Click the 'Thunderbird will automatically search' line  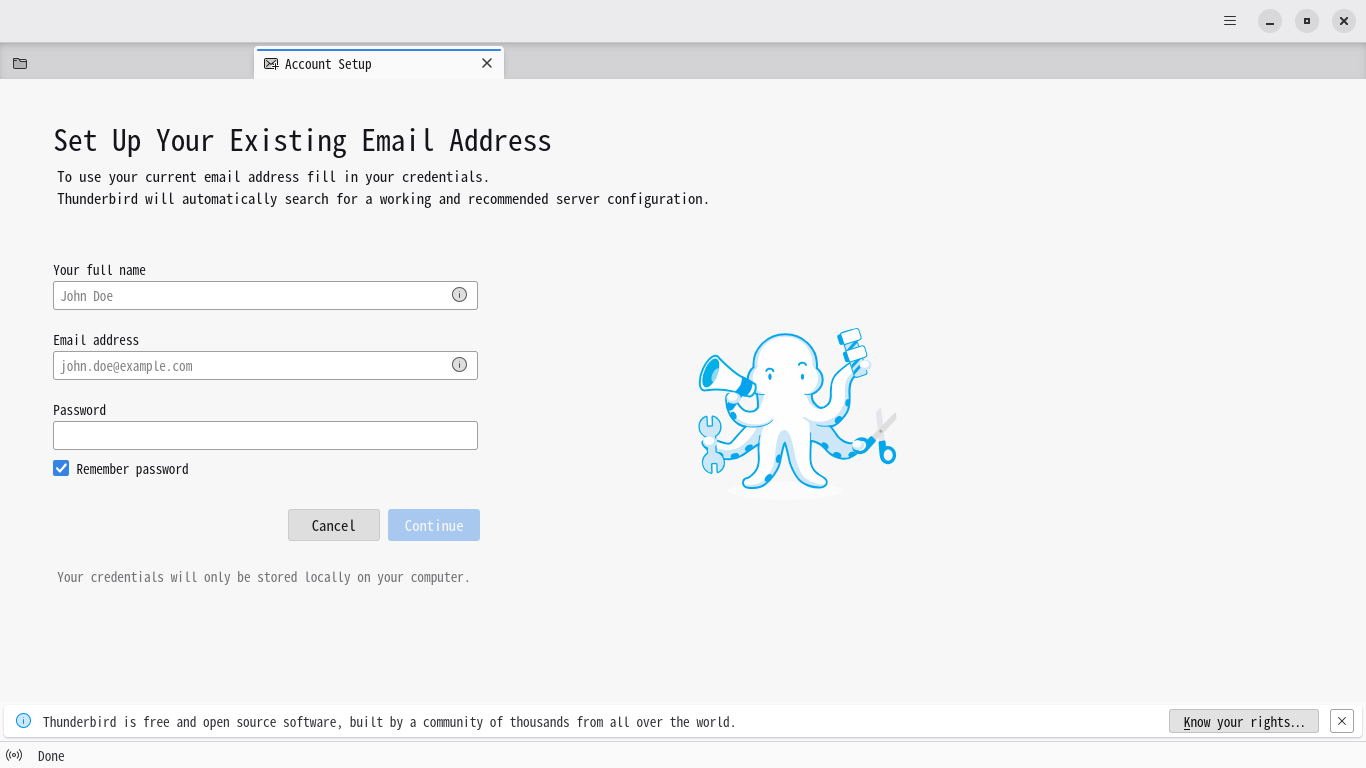(383, 199)
